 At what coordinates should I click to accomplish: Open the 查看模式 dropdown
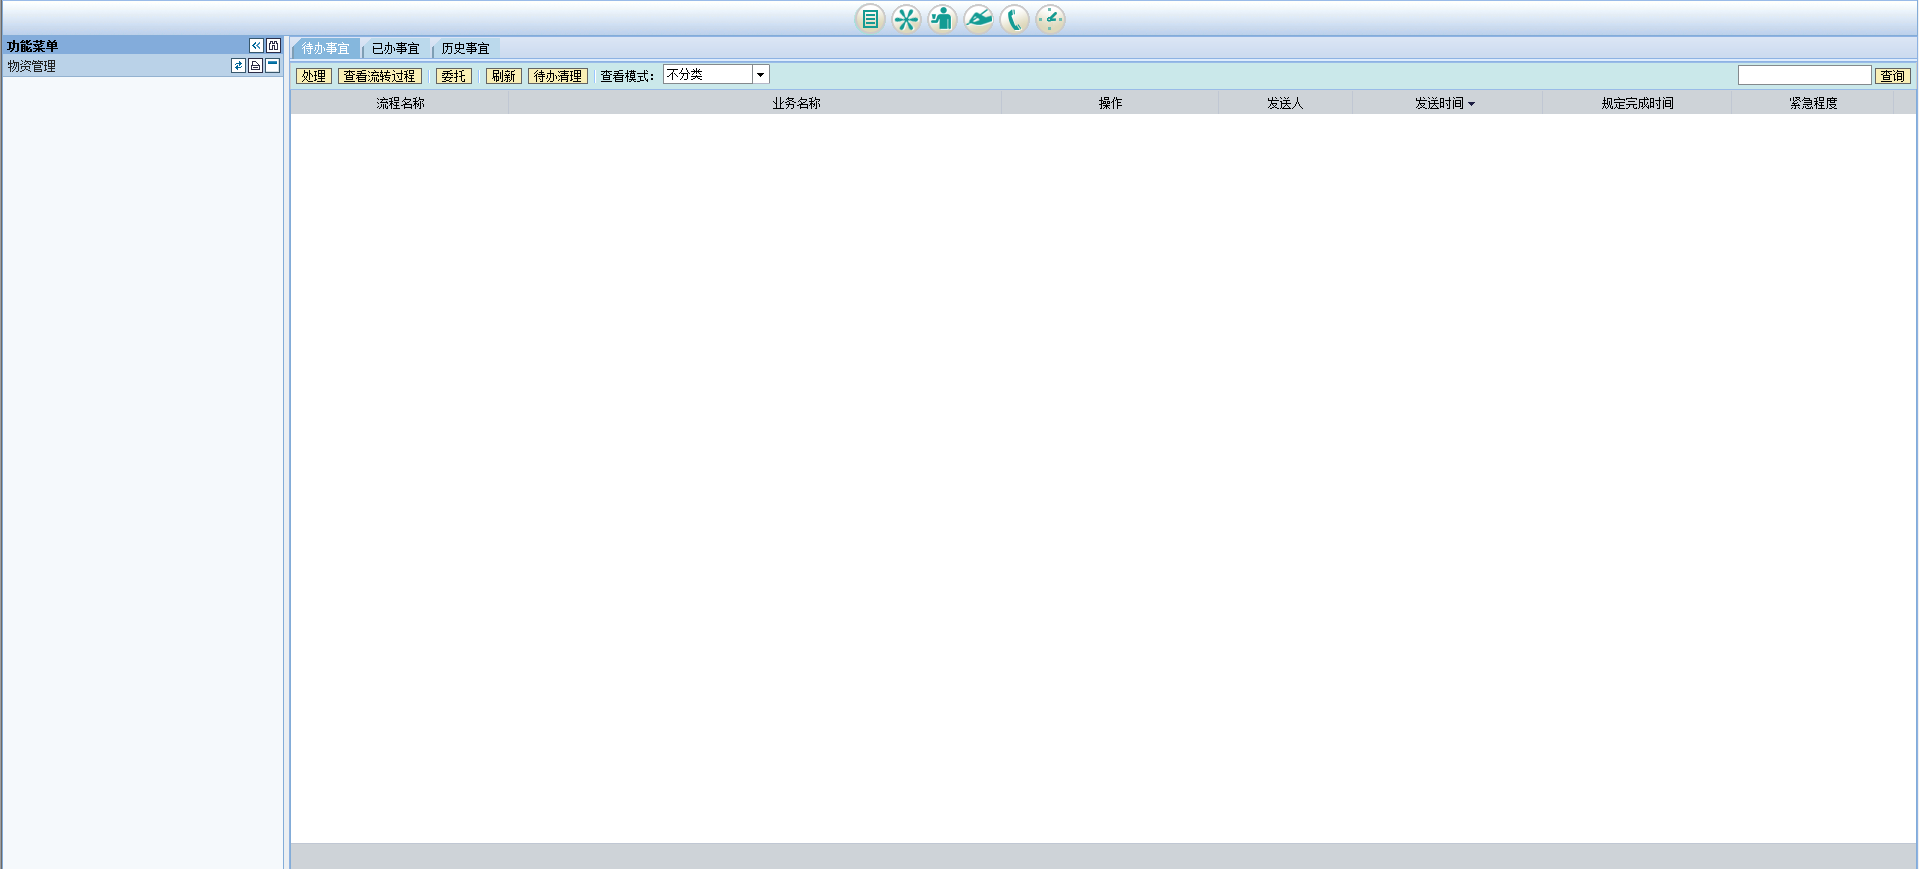tap(760, 75)
